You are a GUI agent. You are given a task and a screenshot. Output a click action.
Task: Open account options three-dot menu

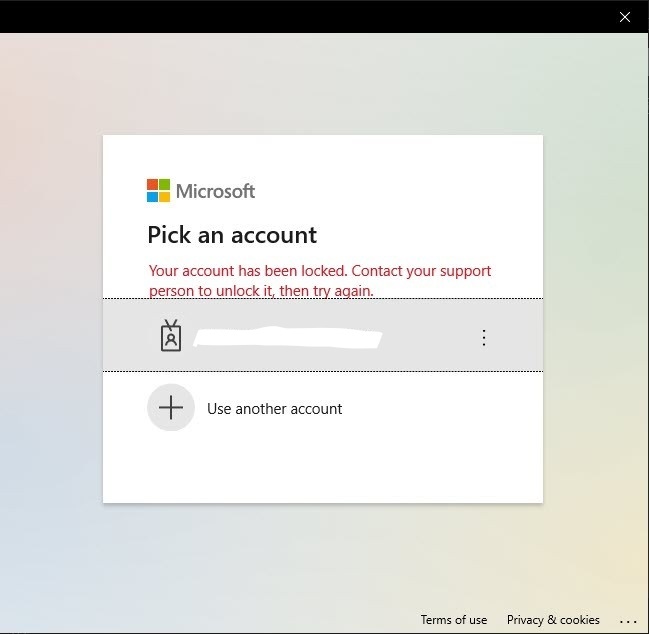[x=483, y=338]
